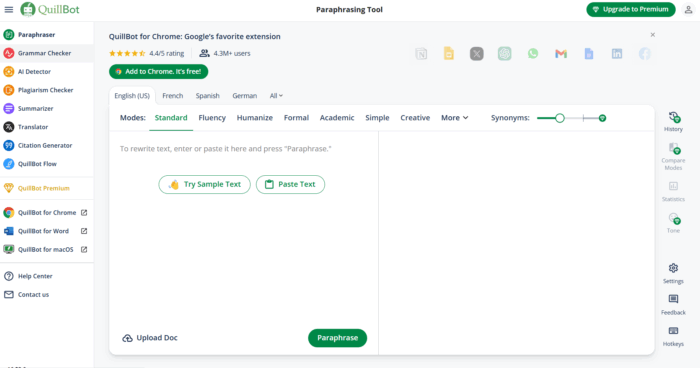
Task: Click Try Sample Text button
Action: (x=204, y=184)
